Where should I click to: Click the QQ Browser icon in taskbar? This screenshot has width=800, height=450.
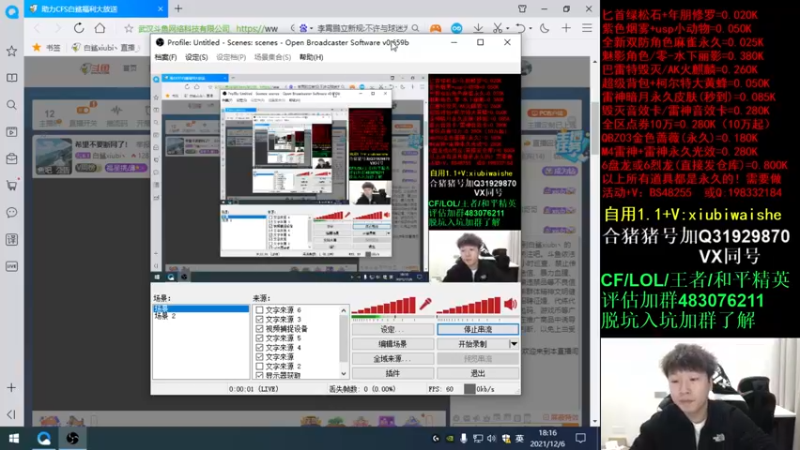click(x=44, y=438)
